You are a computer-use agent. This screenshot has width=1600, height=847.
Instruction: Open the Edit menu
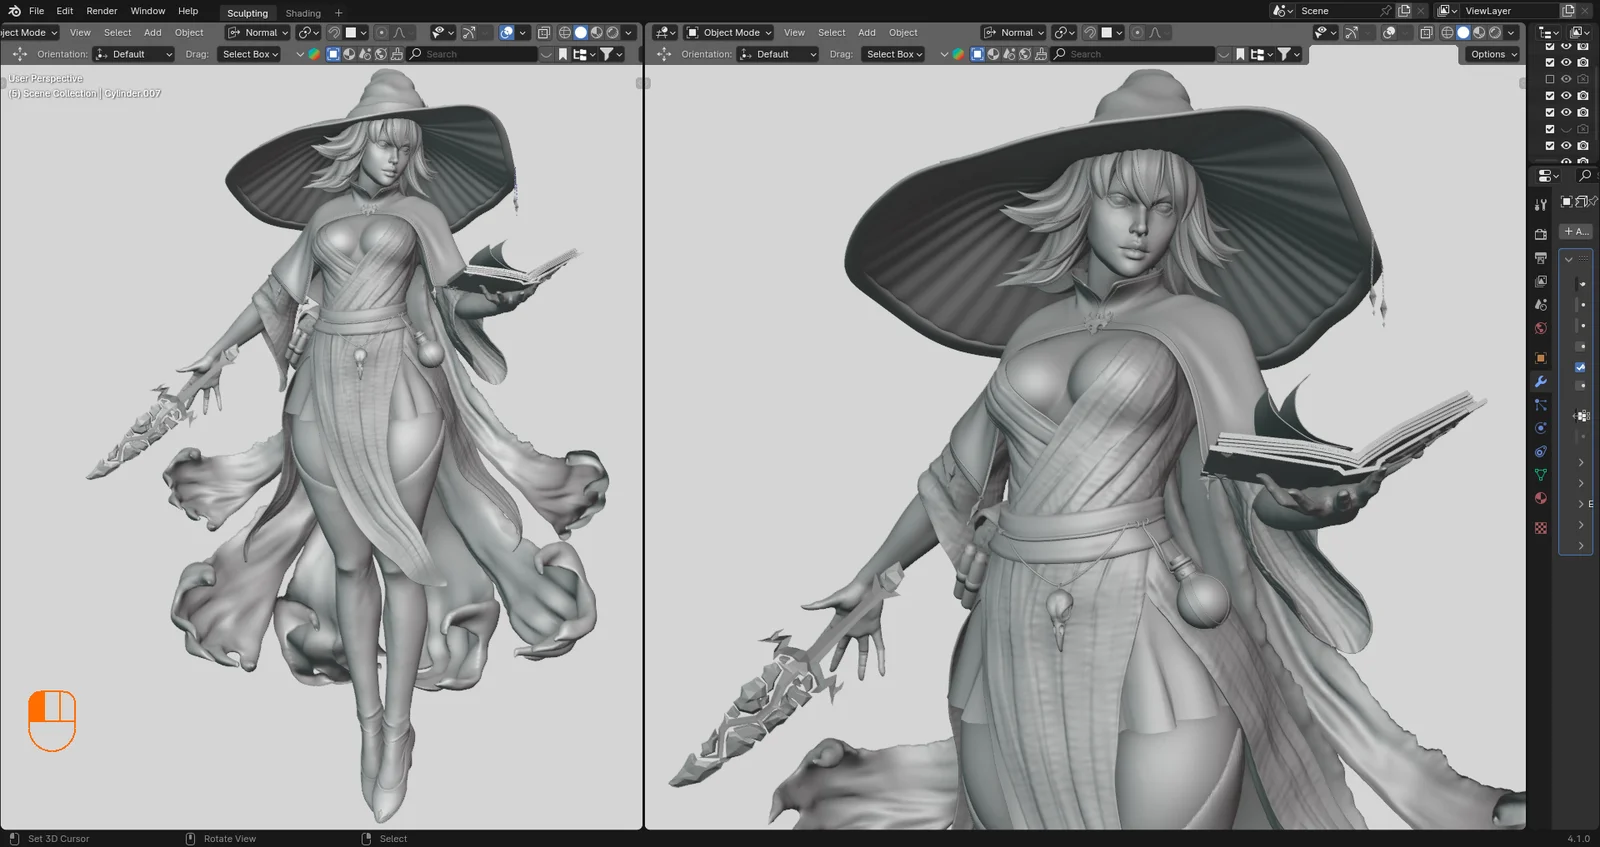(x=65, y=11)
